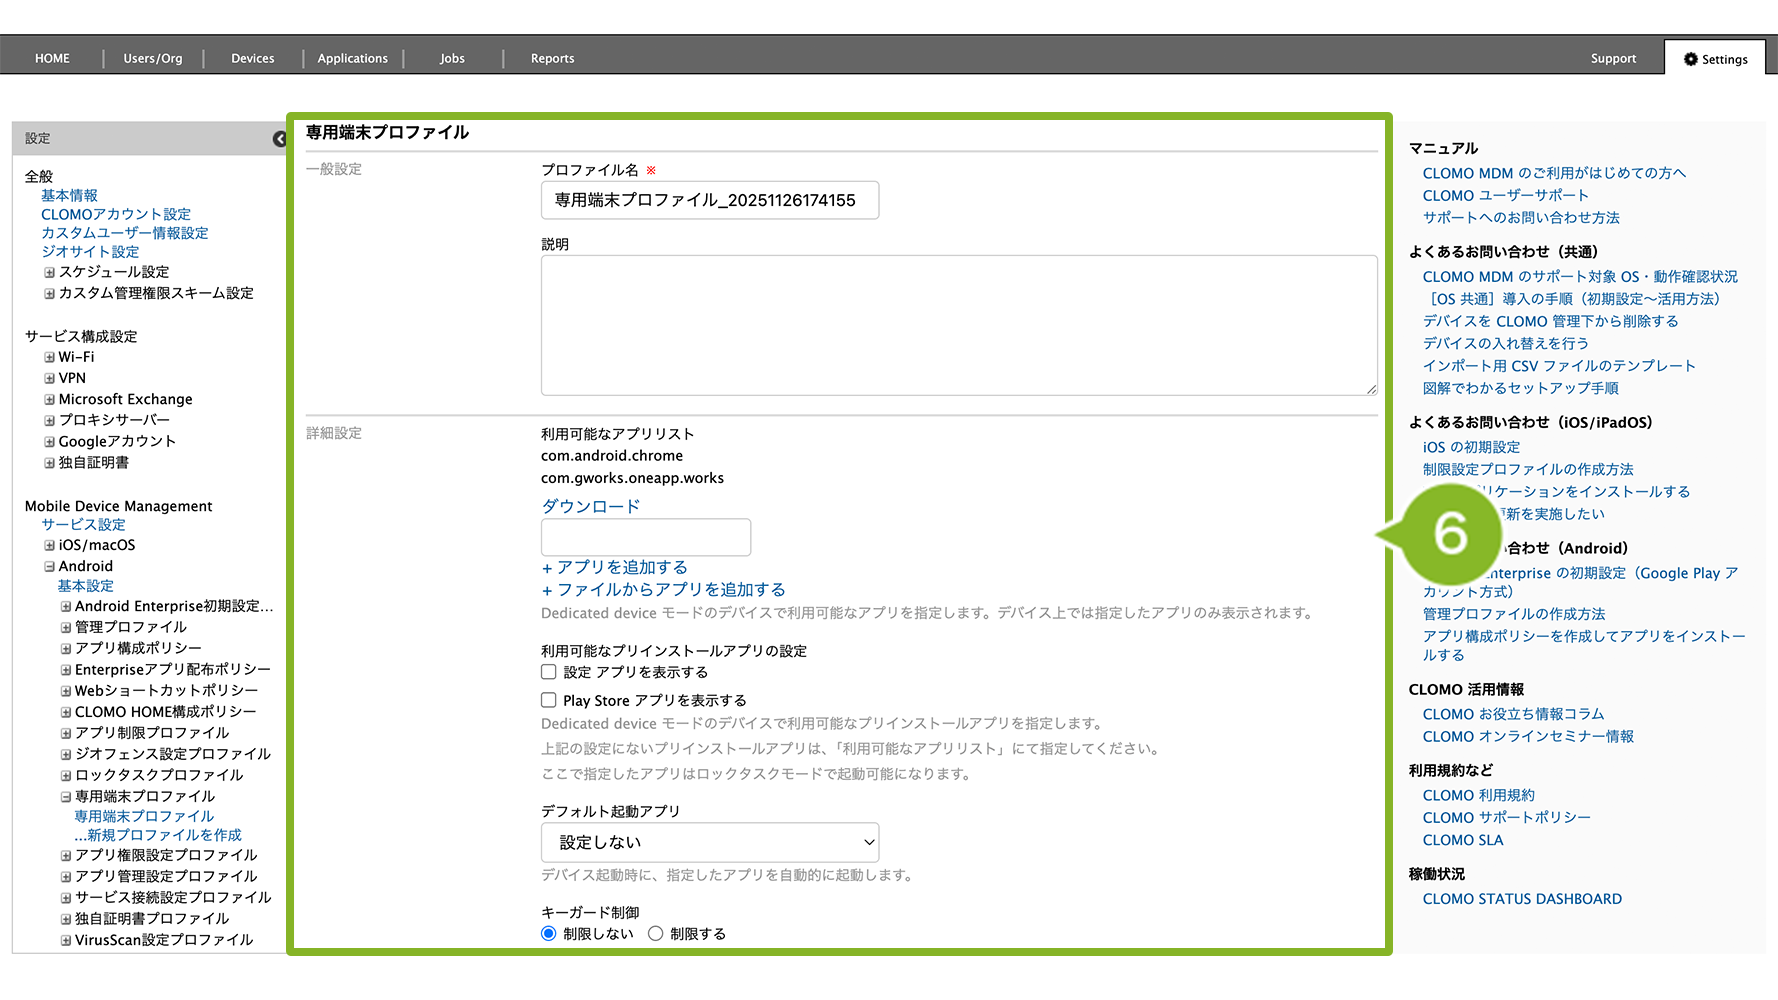Expand the VPN plus icon
1778x1000 pixels.
point(49,378)
